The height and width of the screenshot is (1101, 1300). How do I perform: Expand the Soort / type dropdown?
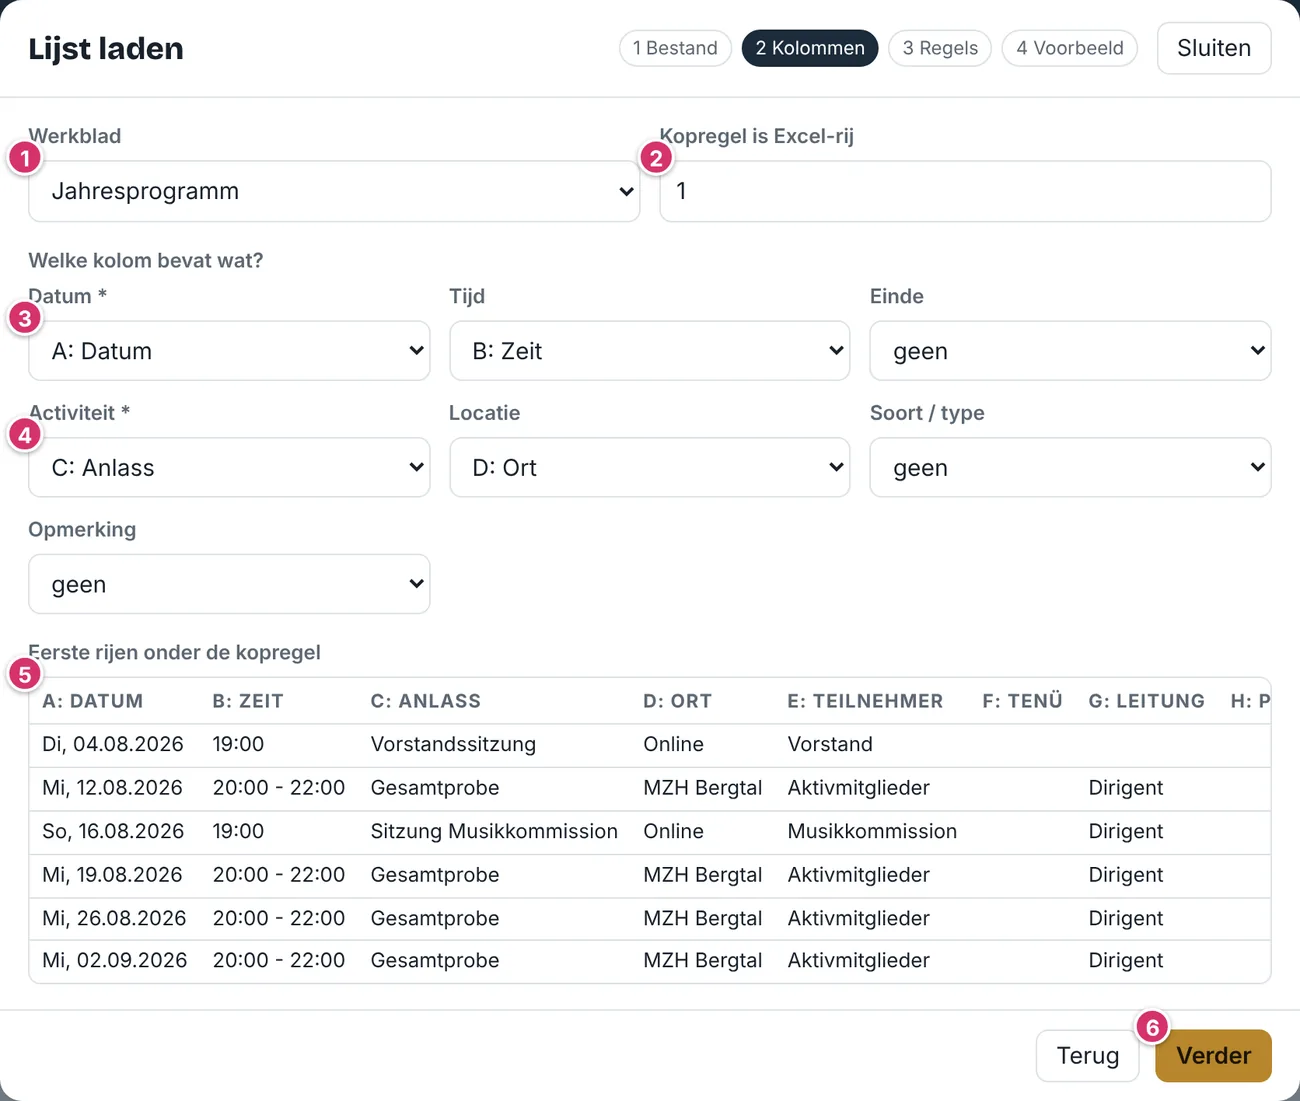(1070, 467)
